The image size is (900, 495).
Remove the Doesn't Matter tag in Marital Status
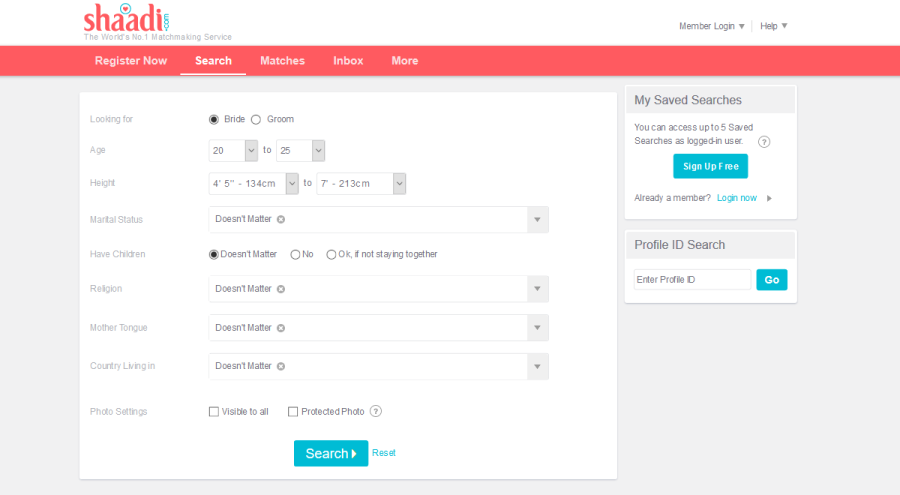tap(281, 219)
